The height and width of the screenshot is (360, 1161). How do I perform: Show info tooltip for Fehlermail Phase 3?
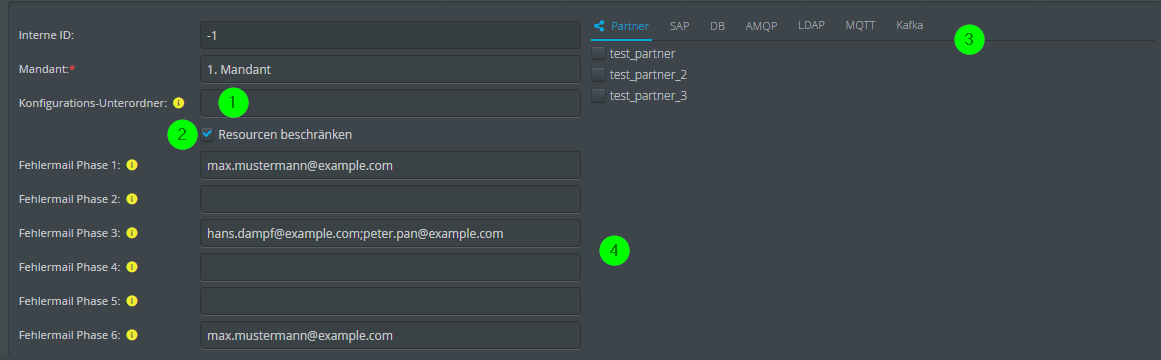(132, 233)
